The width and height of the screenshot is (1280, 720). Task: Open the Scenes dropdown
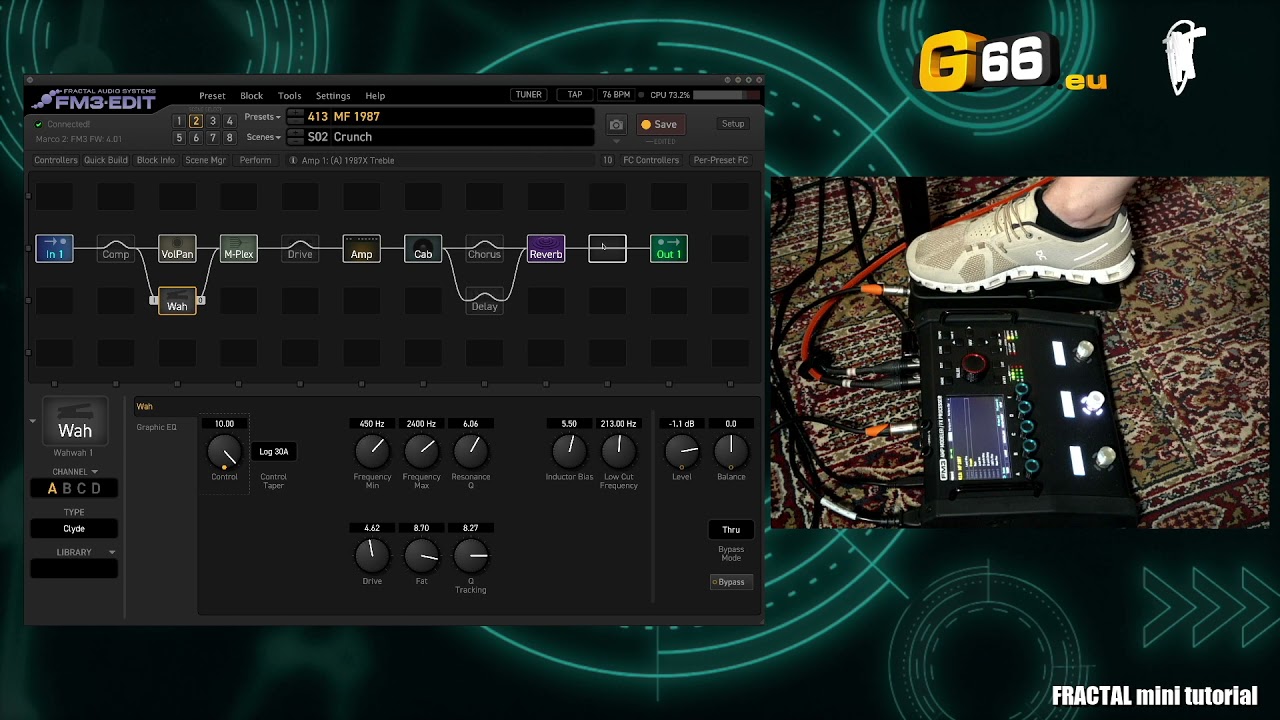[x=263, y=137]
